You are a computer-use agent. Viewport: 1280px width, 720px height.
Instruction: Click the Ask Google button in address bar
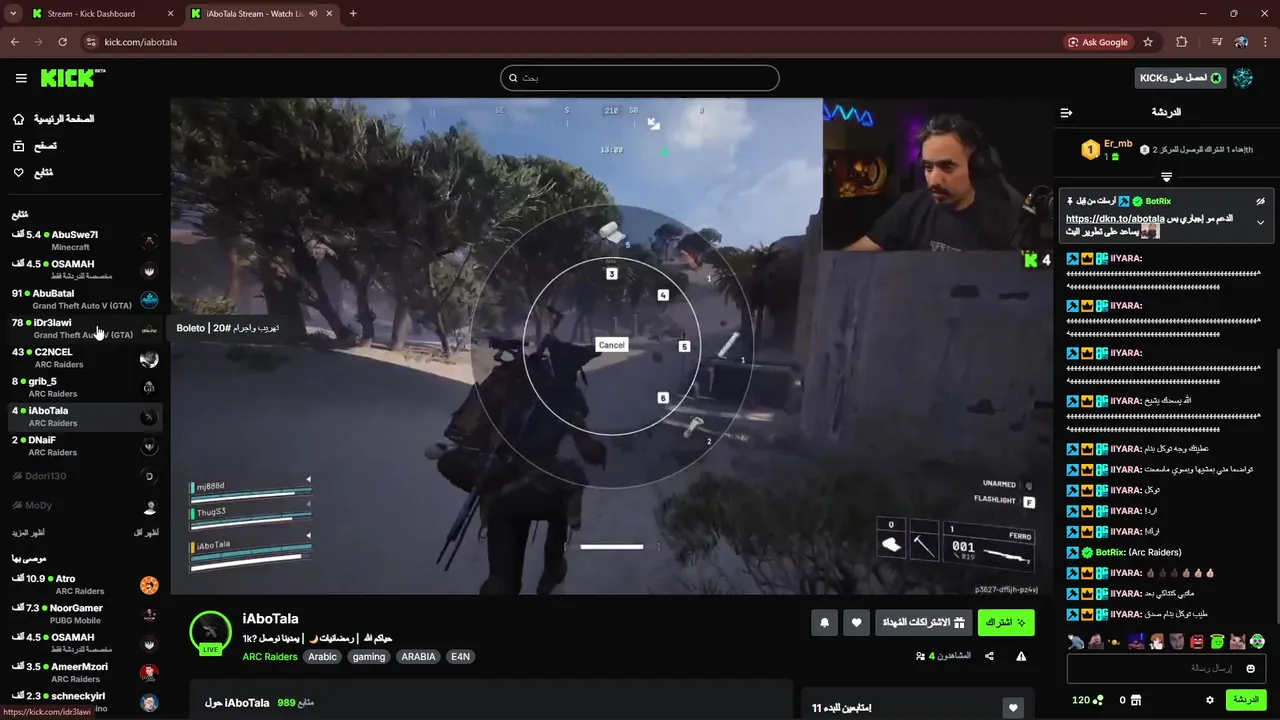1098,42
